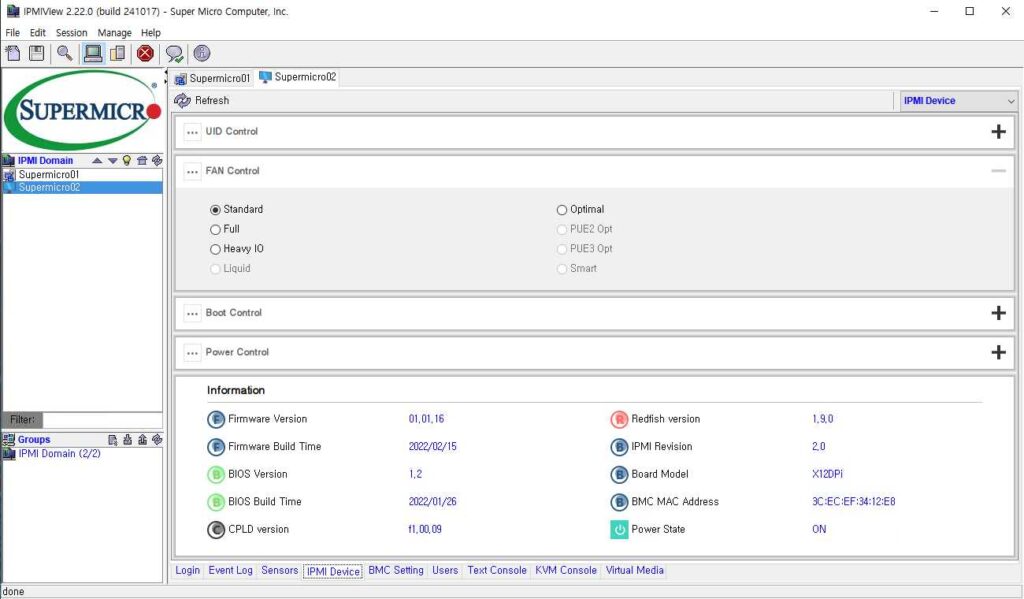Click the refresh icon in IPMI Domain header

(x=157, y=161)
